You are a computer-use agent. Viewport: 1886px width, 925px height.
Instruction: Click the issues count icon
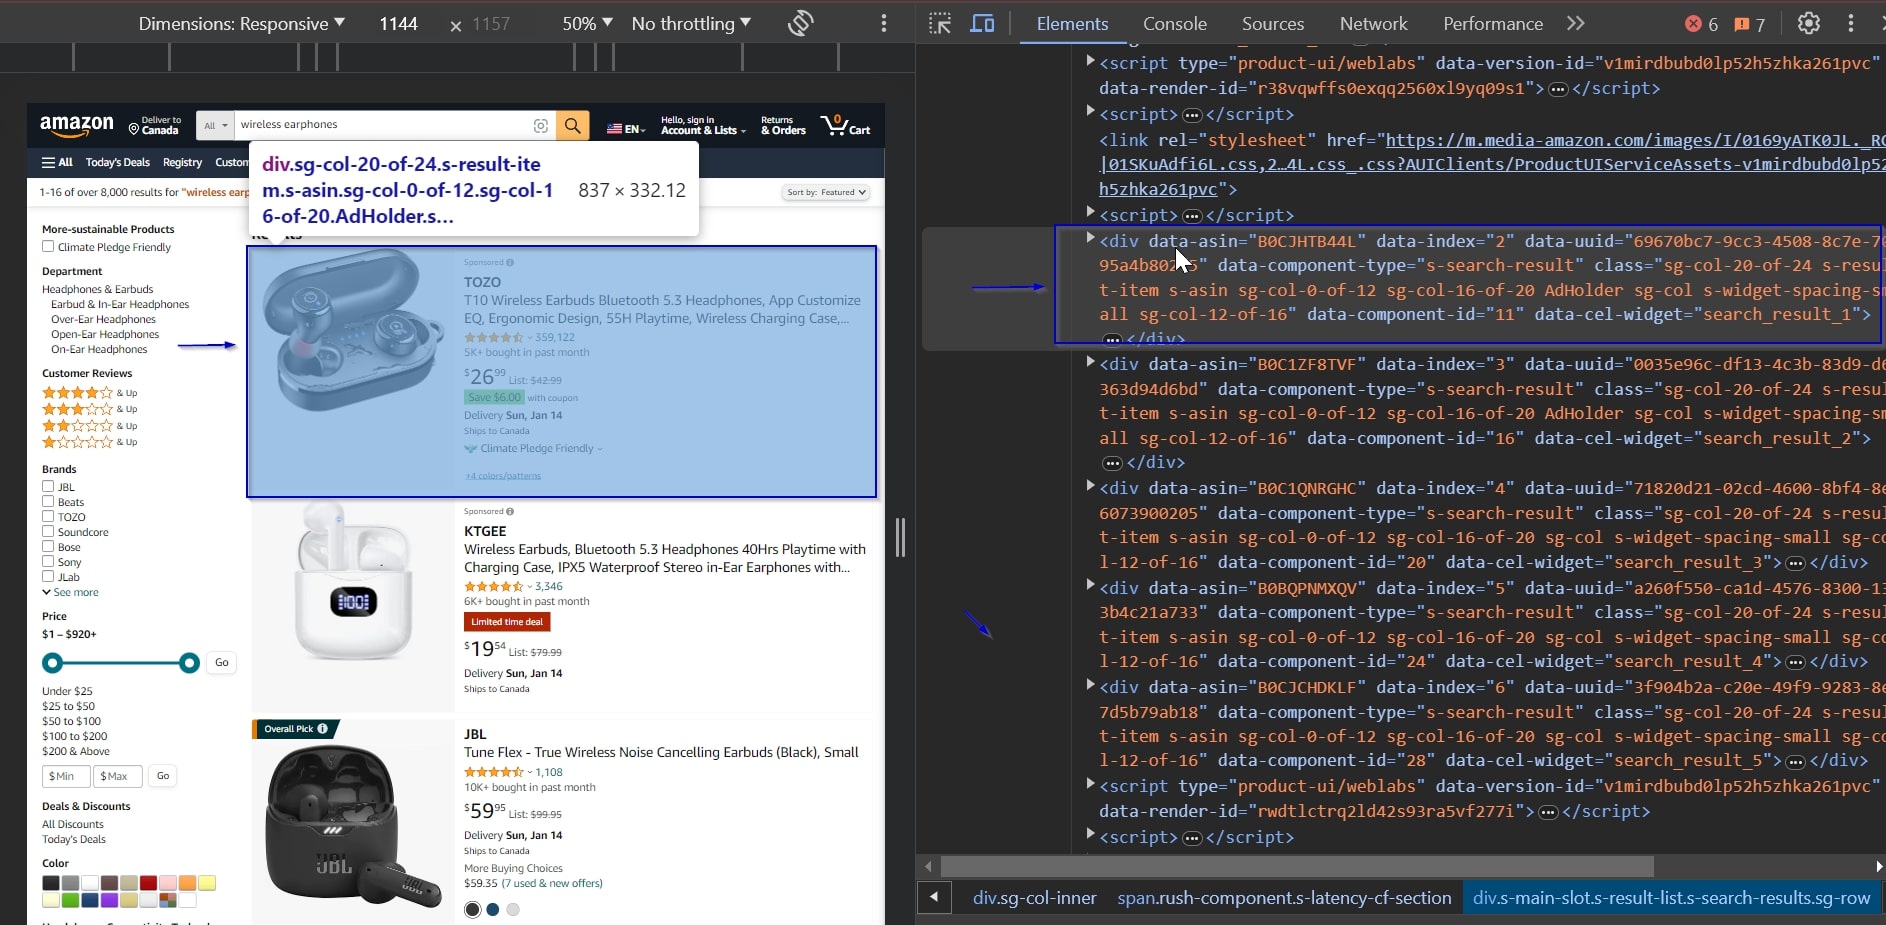click(1742, 24)
